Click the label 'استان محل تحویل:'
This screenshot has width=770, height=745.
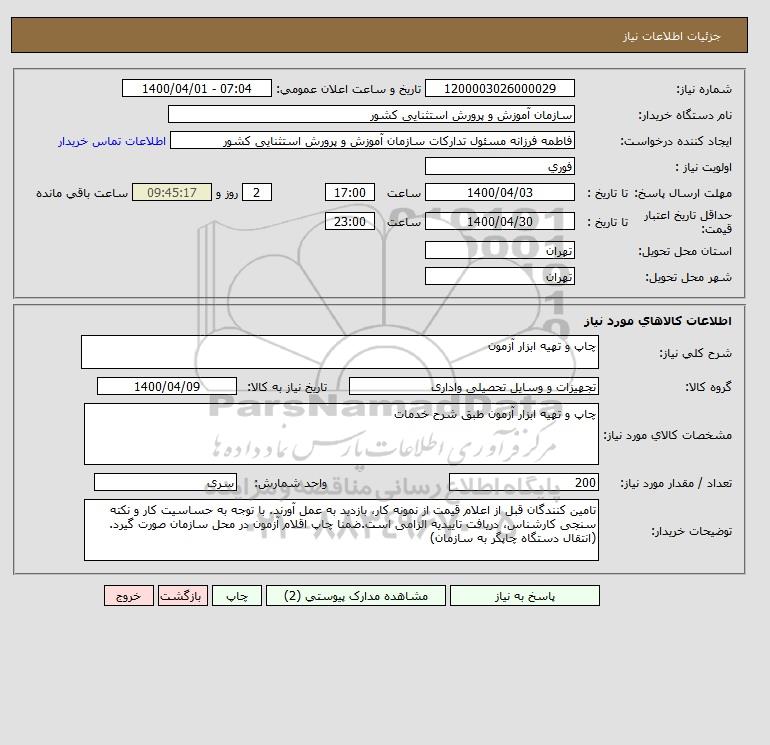[x=685, y=251]
